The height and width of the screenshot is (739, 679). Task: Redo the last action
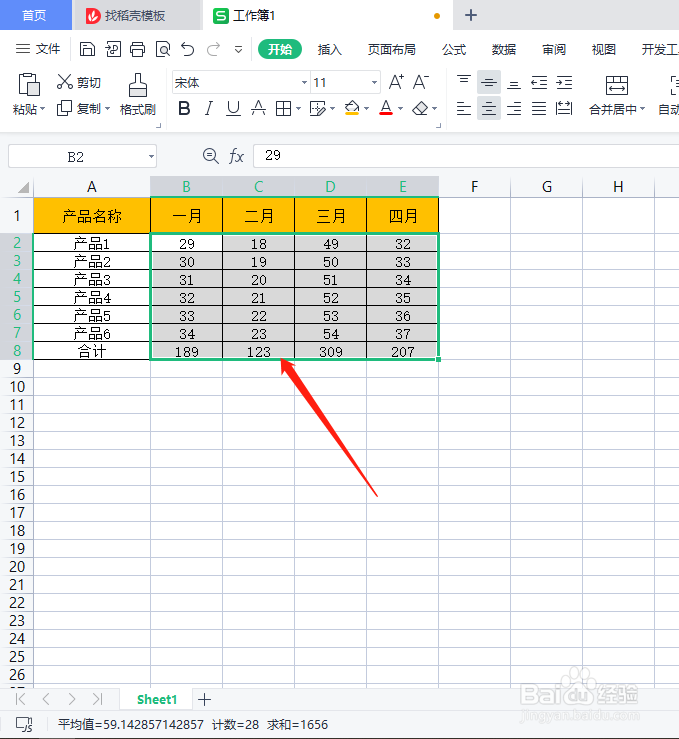tap(213, 49)
